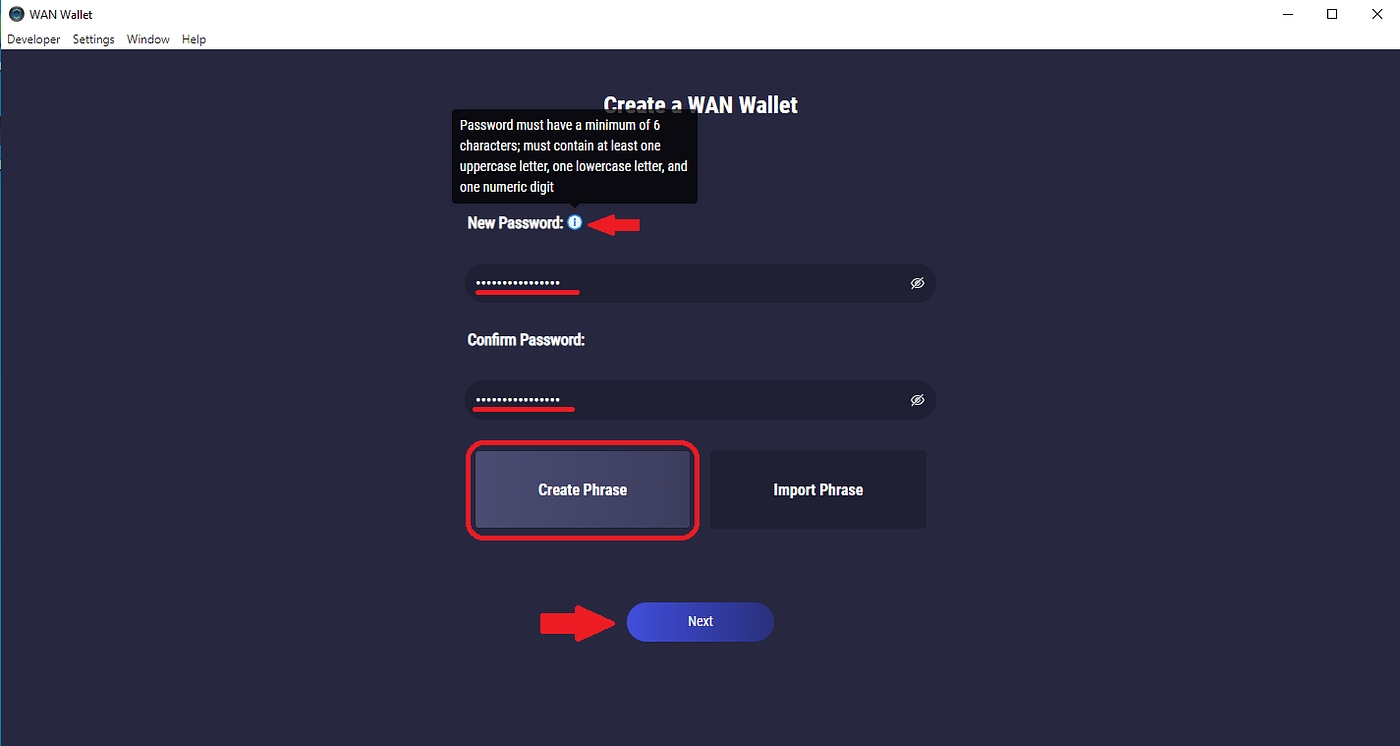Open the Settings menu
This screenshot has height=746, width=1400.
(x=93, y=39)
